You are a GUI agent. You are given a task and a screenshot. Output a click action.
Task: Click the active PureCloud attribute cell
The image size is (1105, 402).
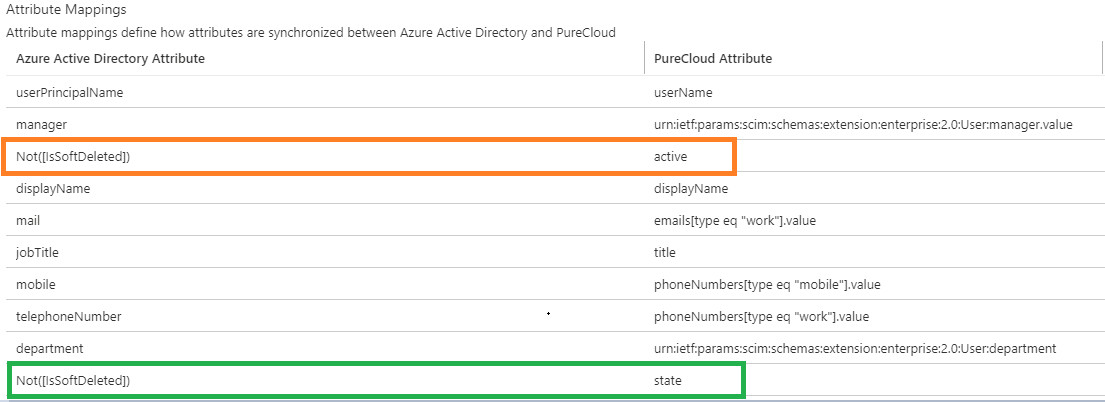point(670,157)
